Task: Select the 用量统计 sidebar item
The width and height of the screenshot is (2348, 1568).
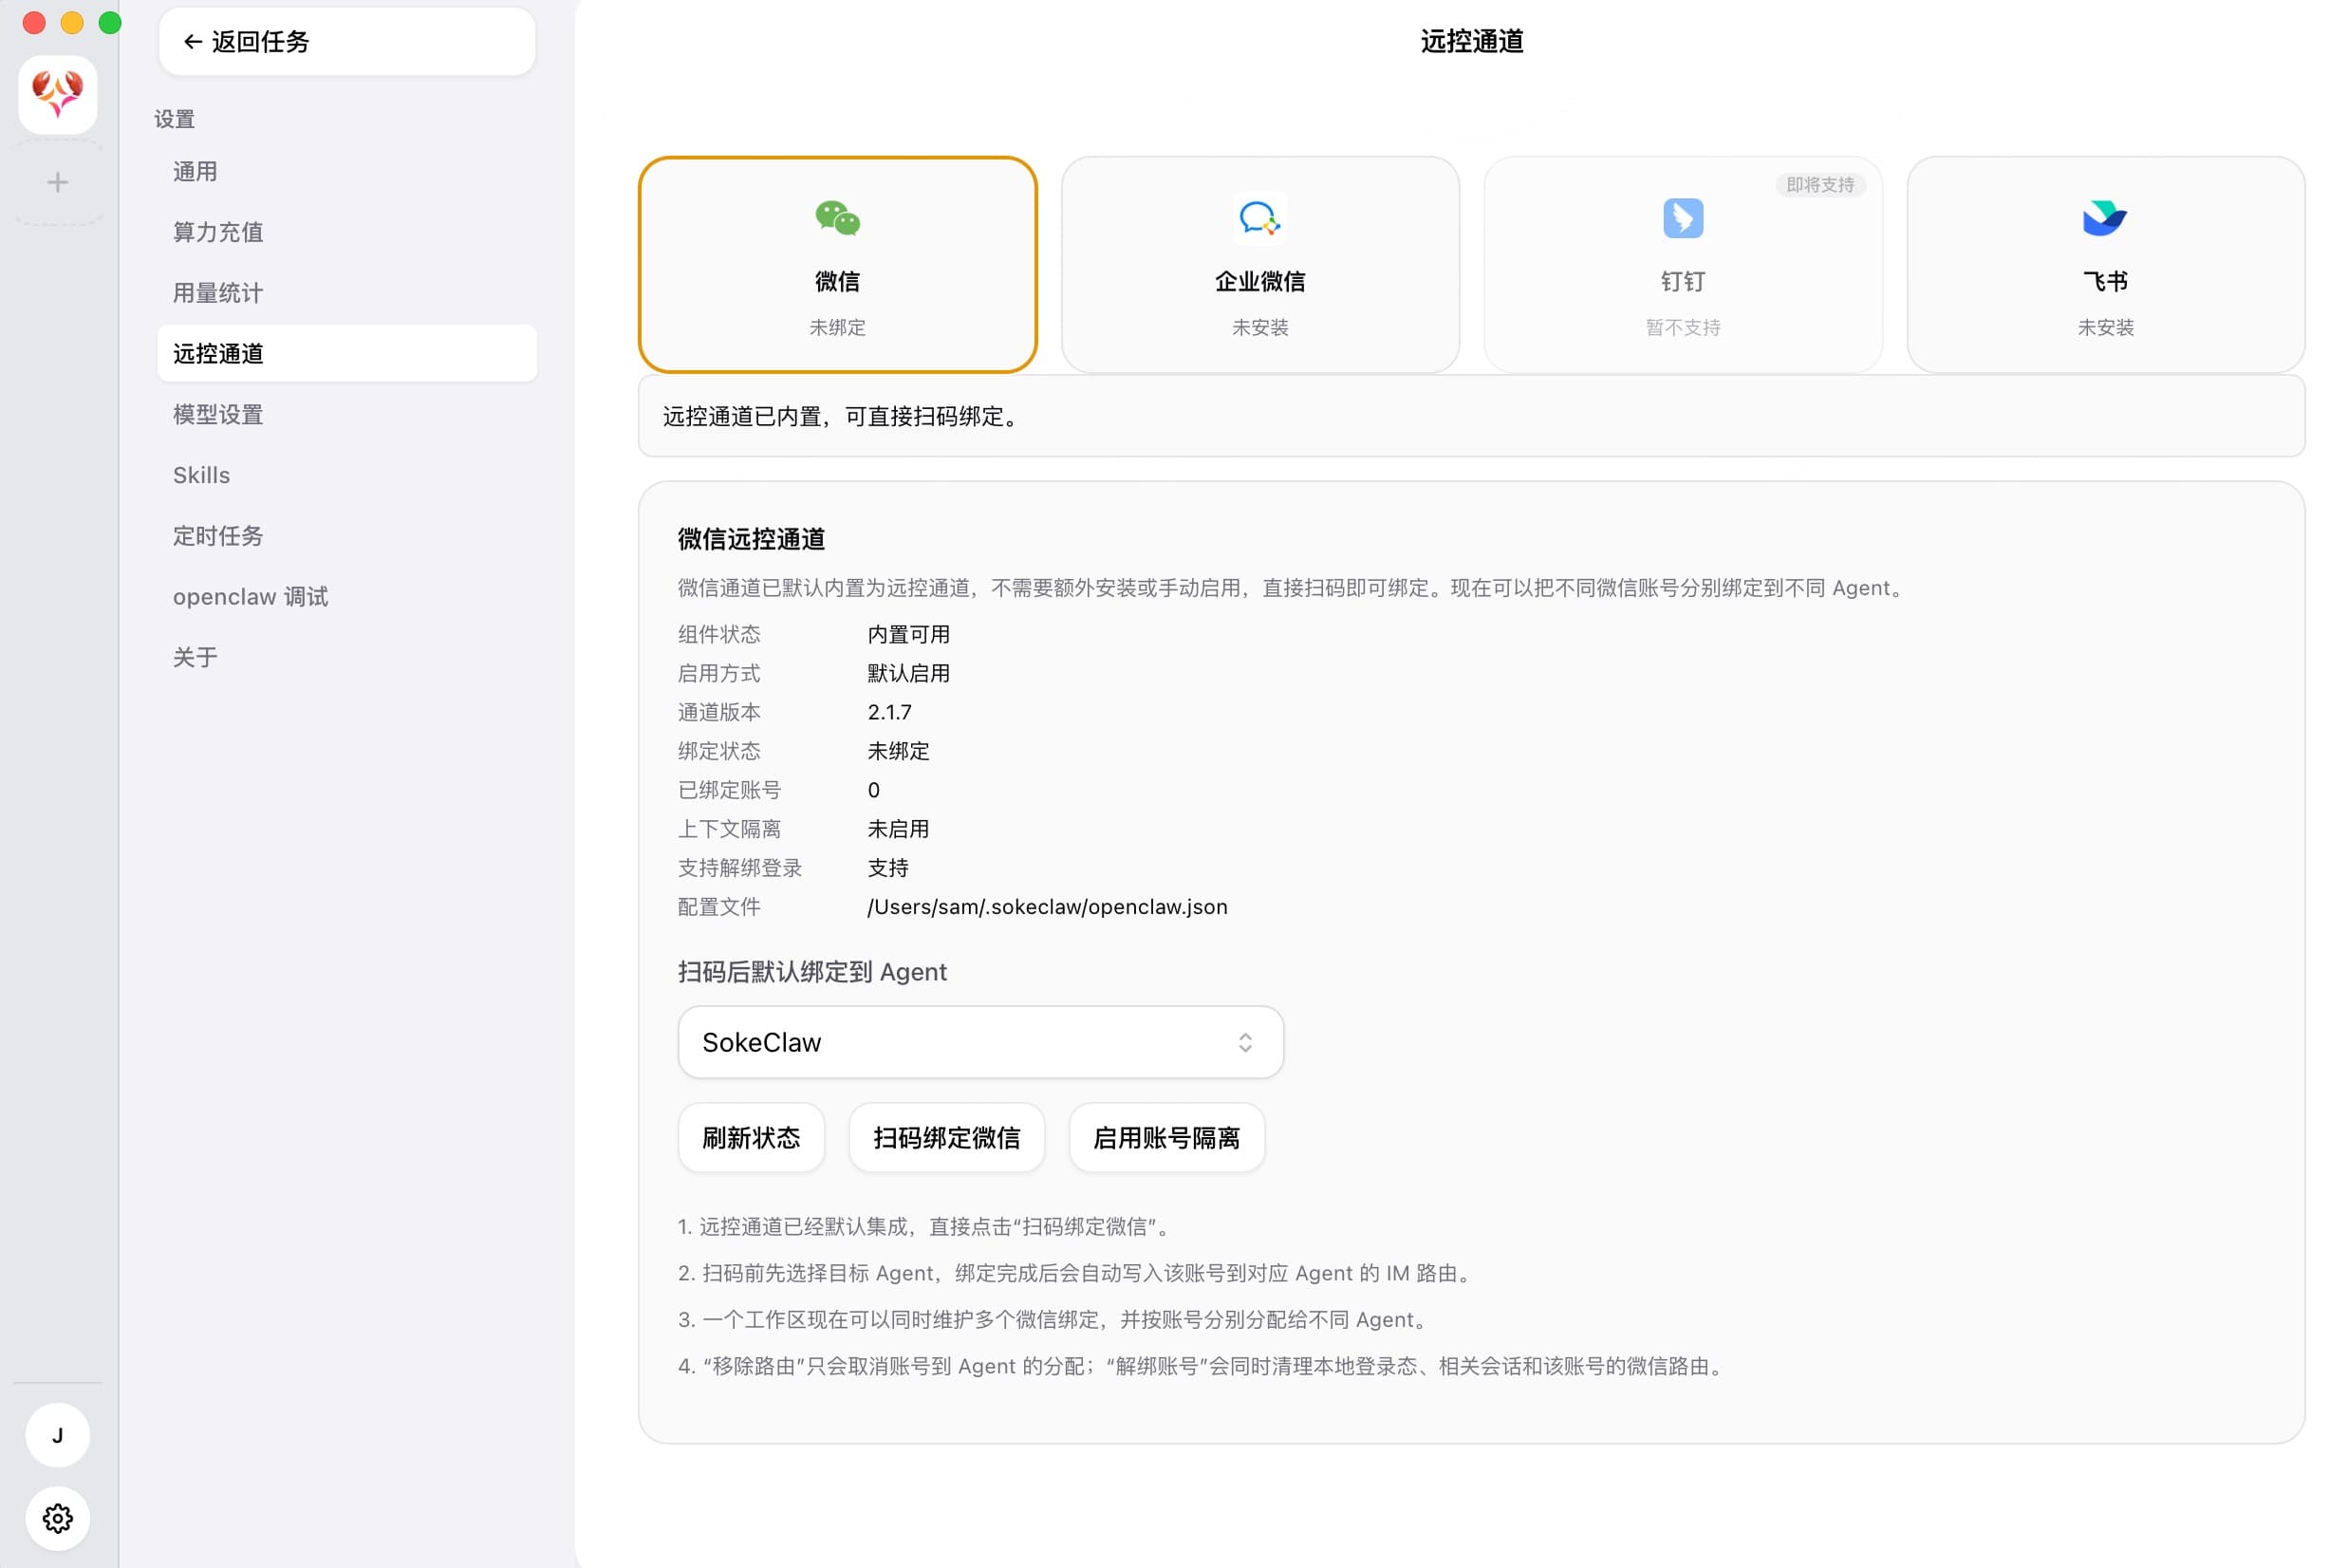Action: (x=218, y=293)
